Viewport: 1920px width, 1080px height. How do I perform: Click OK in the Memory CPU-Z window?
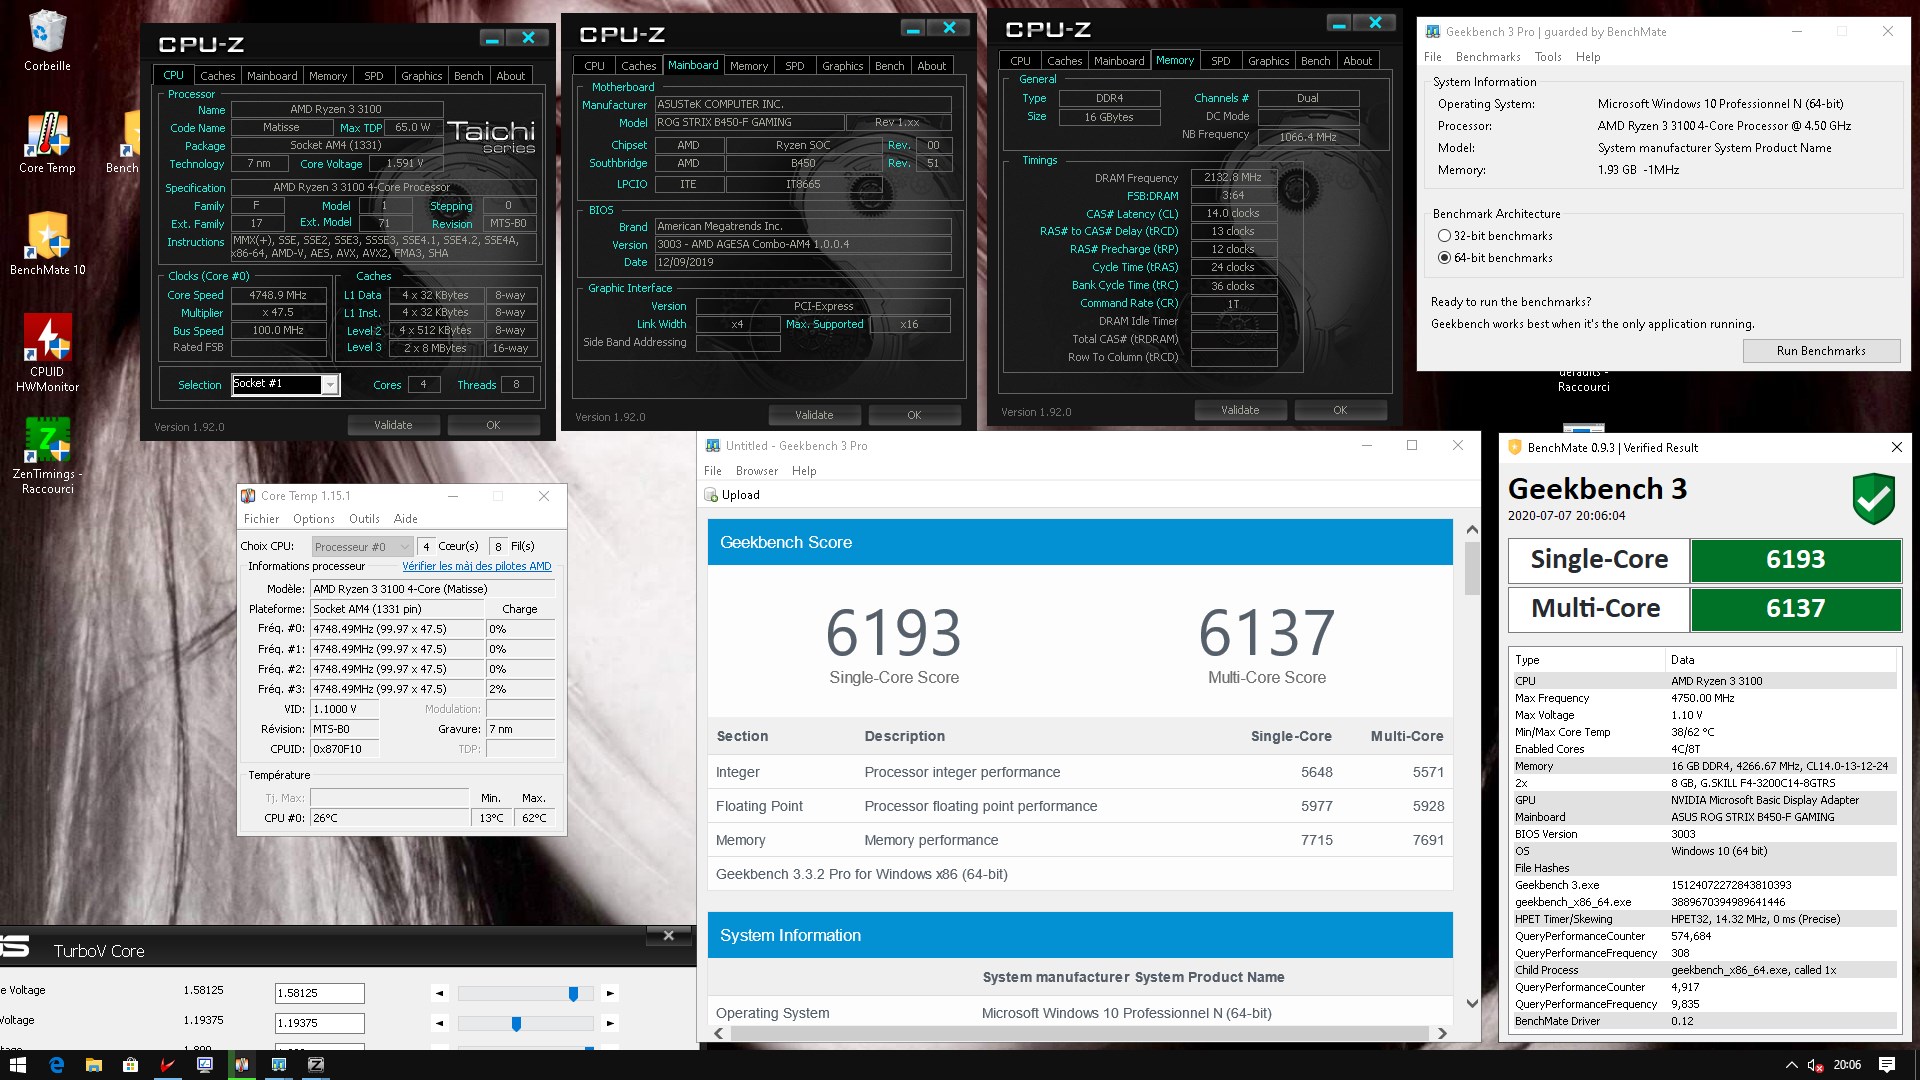click(1340, 410)
